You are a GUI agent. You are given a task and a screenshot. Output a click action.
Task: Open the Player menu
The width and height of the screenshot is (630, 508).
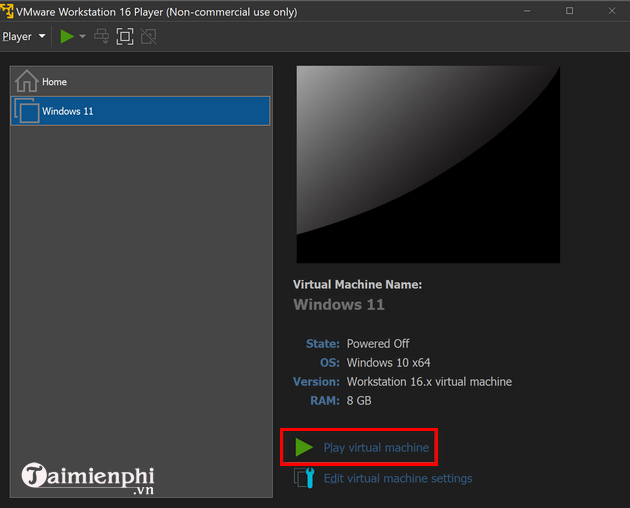[x=23, y=37]
